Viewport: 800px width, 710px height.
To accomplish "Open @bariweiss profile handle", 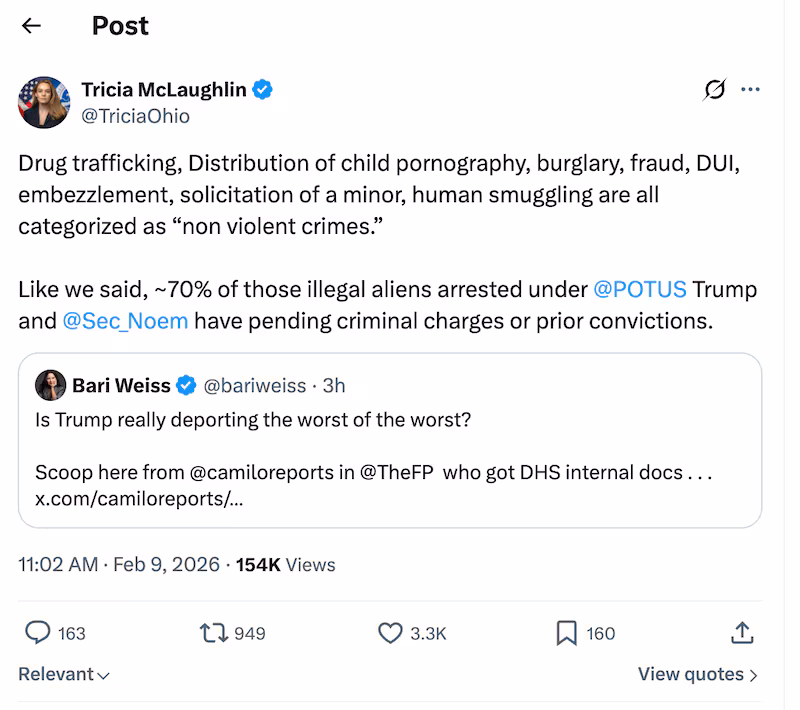I will pos(254,384).
